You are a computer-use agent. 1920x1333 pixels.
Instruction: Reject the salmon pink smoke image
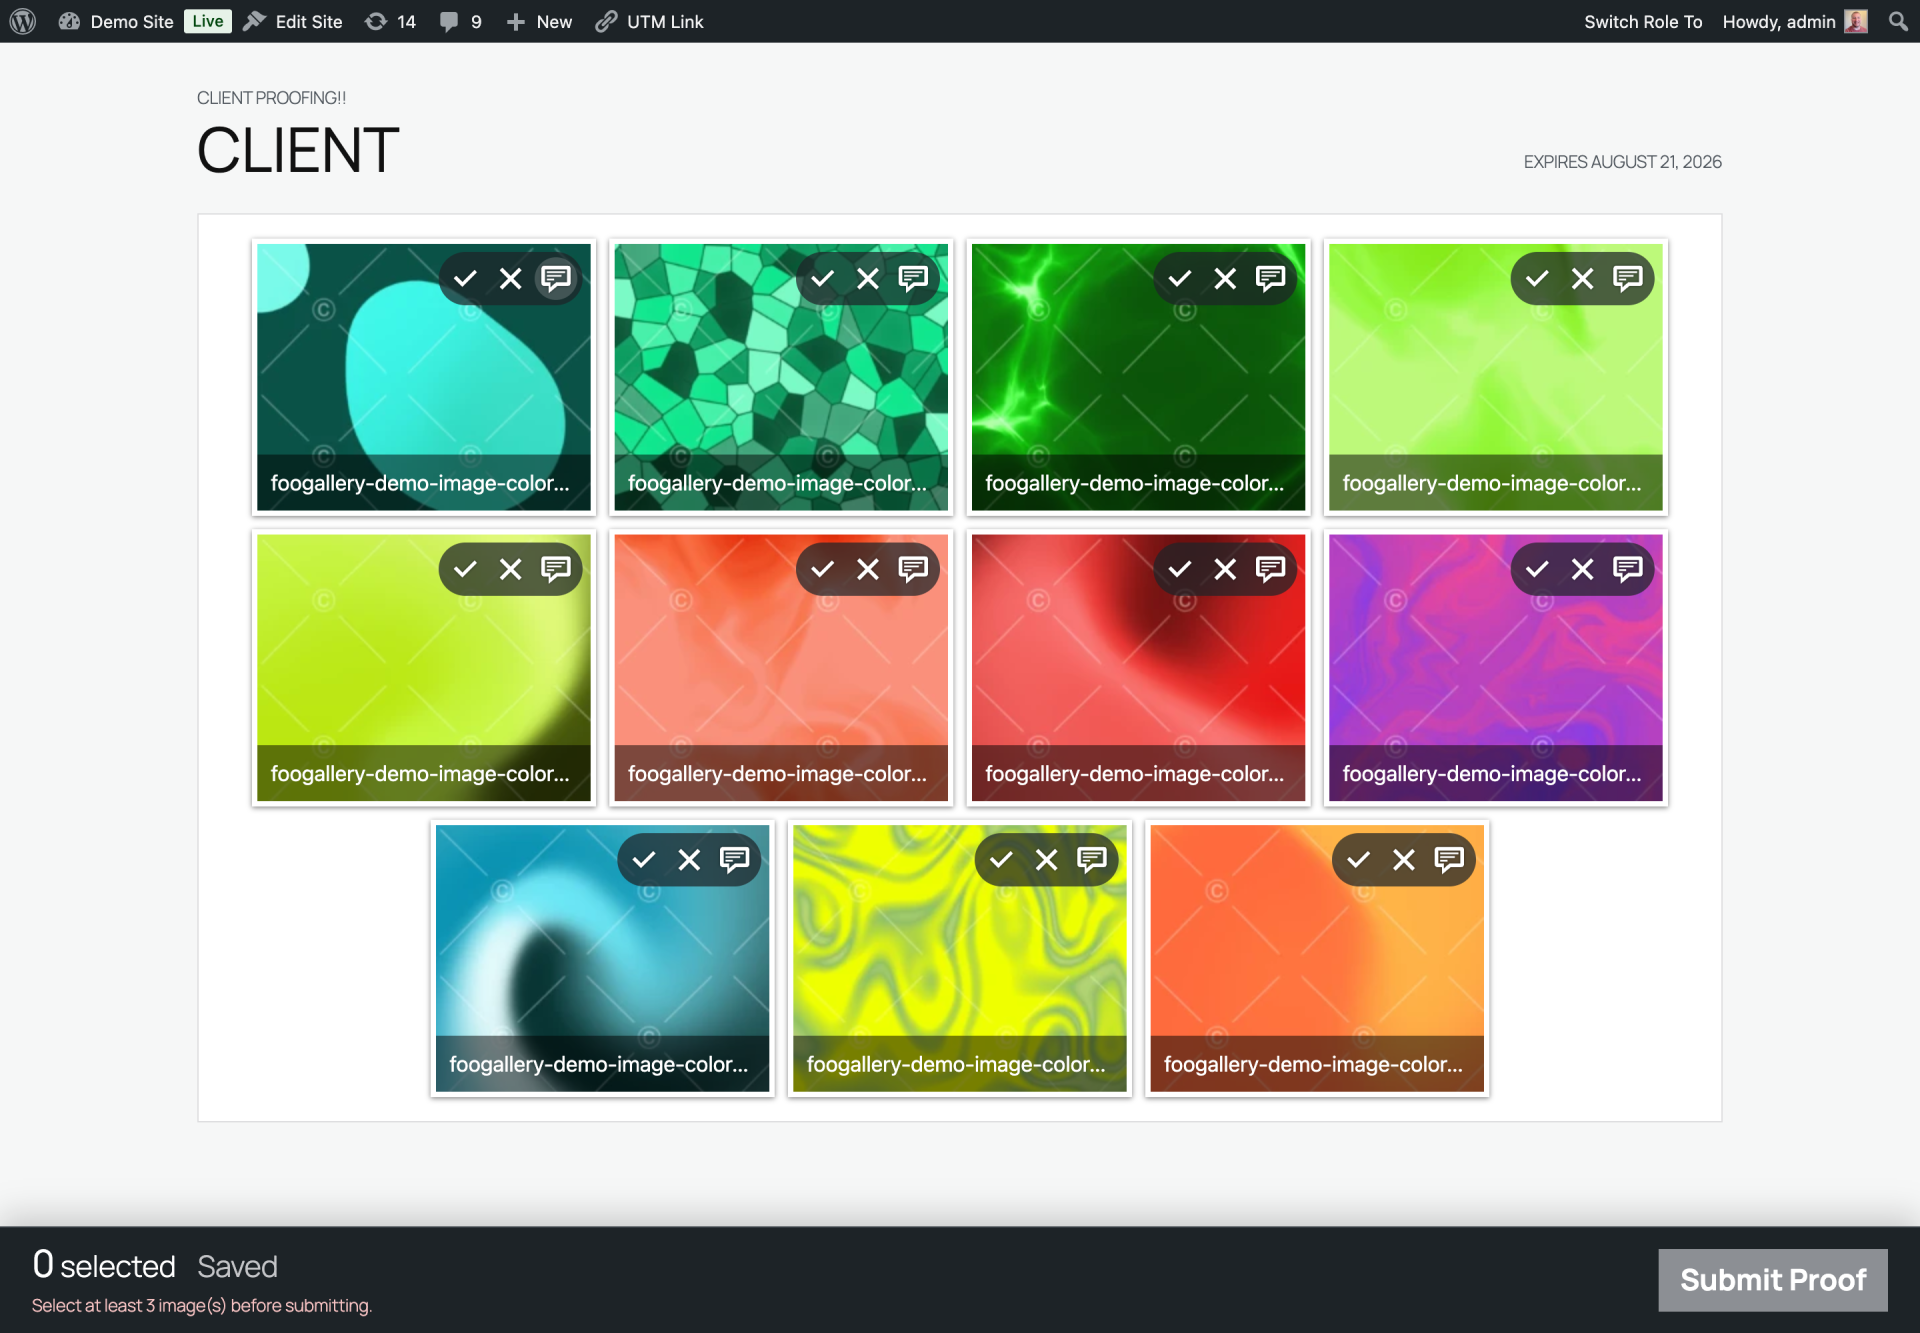(x=868, y=569)
